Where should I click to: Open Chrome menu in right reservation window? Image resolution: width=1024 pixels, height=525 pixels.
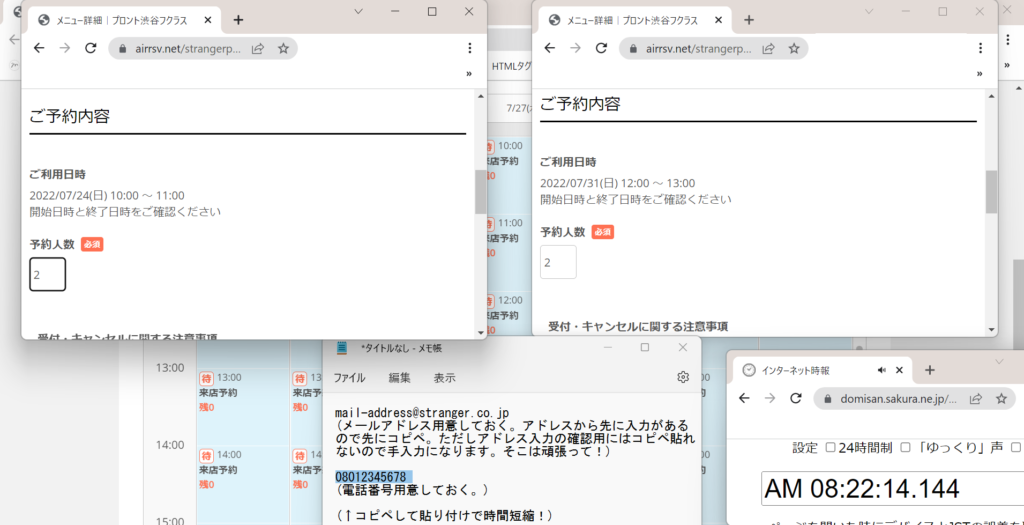point(980,48)
